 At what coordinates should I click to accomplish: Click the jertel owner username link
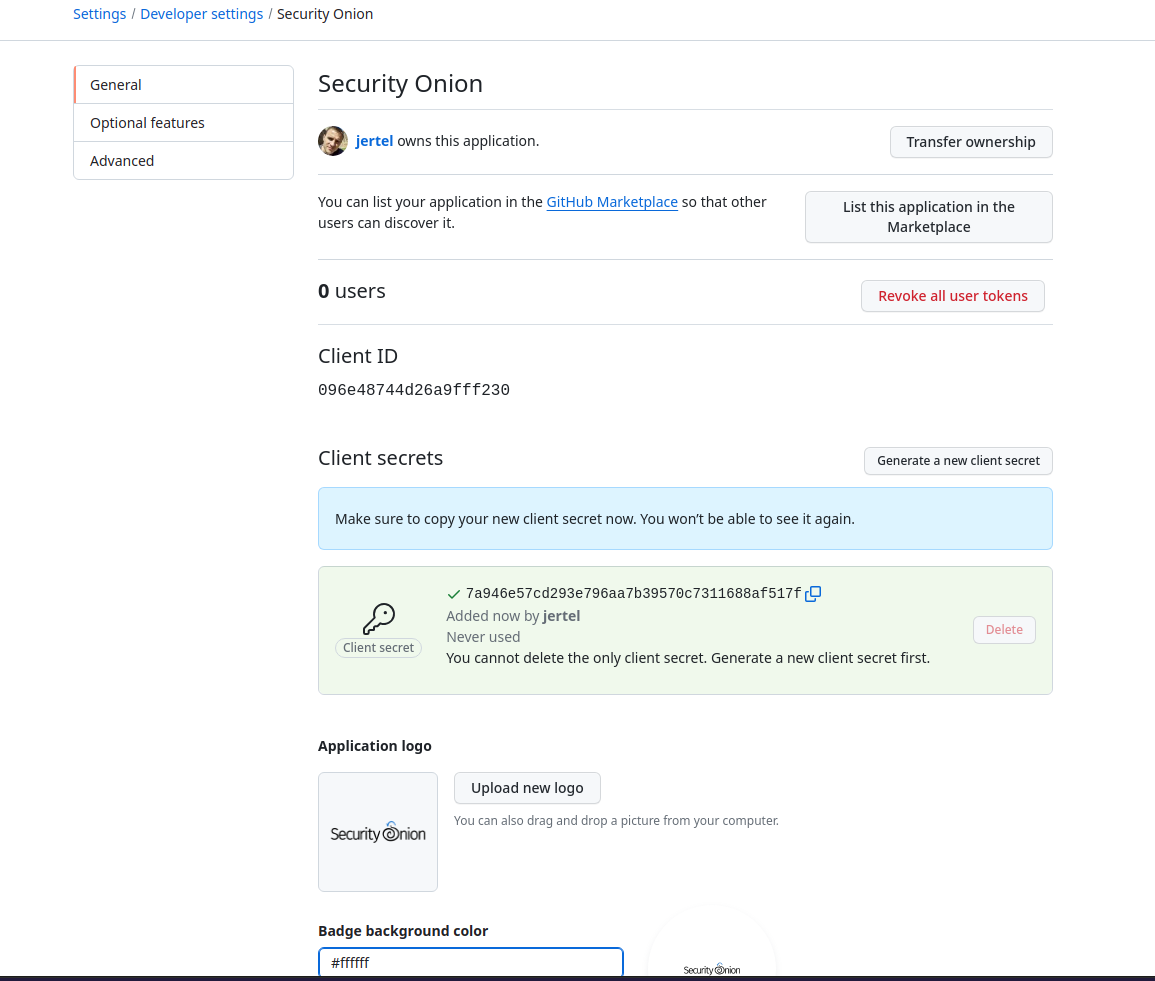point(374,141)
